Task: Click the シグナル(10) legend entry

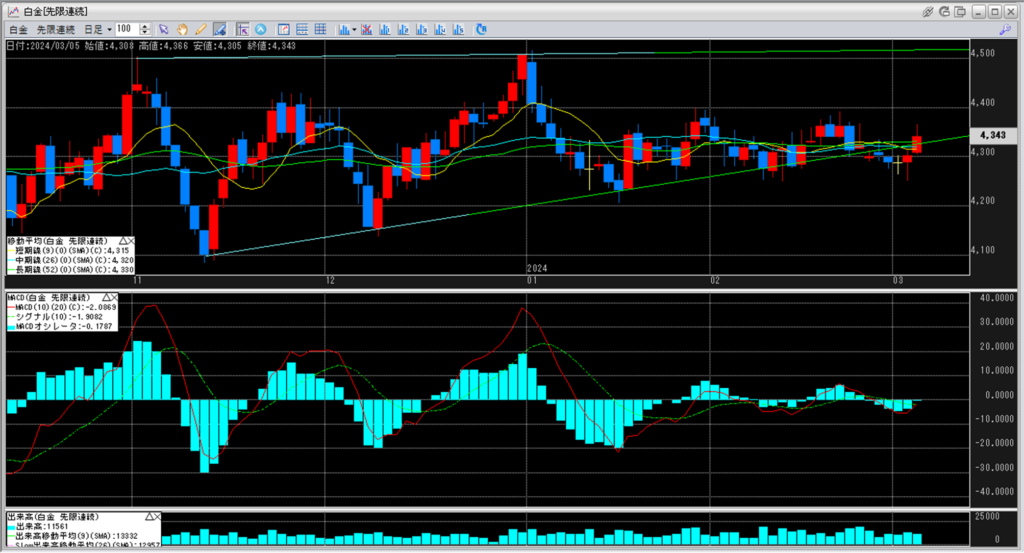Action: click(x=55, y=317)
